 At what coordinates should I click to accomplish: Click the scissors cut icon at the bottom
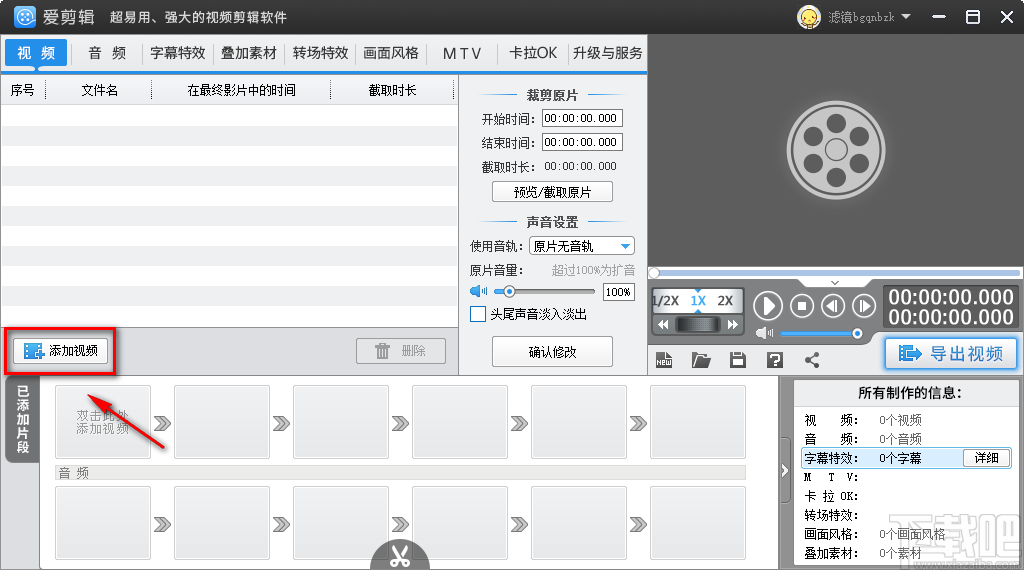[400, 554]
